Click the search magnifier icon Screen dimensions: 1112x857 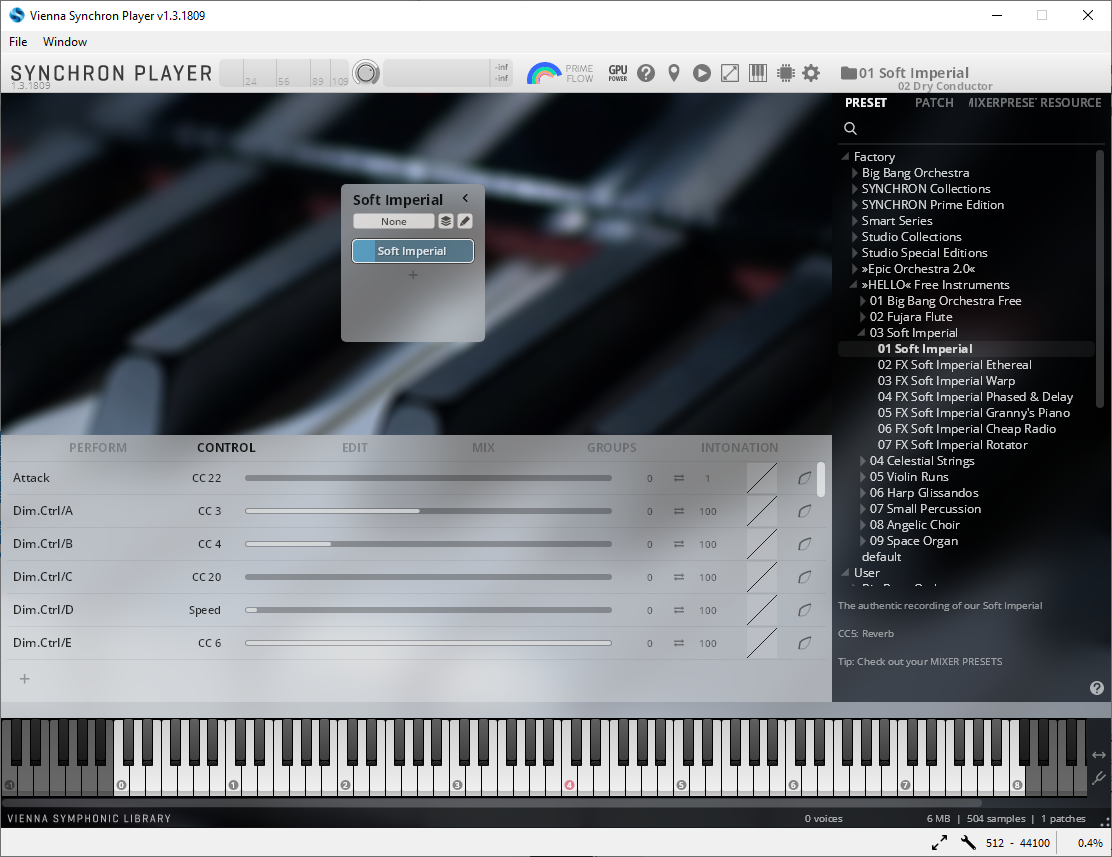pos(850,128)
